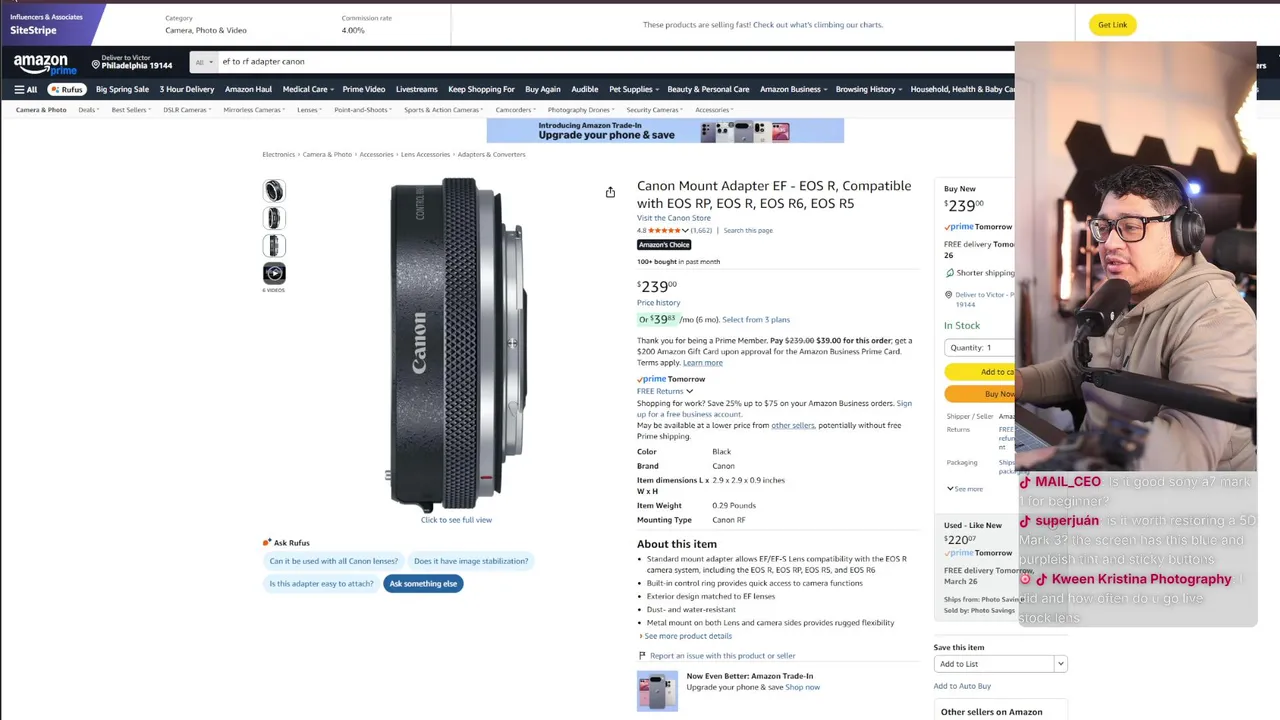The width and height of the screenshot is (1280, 720).
Task: Click the yellow Get Link button
Action: pos(1112,25)
